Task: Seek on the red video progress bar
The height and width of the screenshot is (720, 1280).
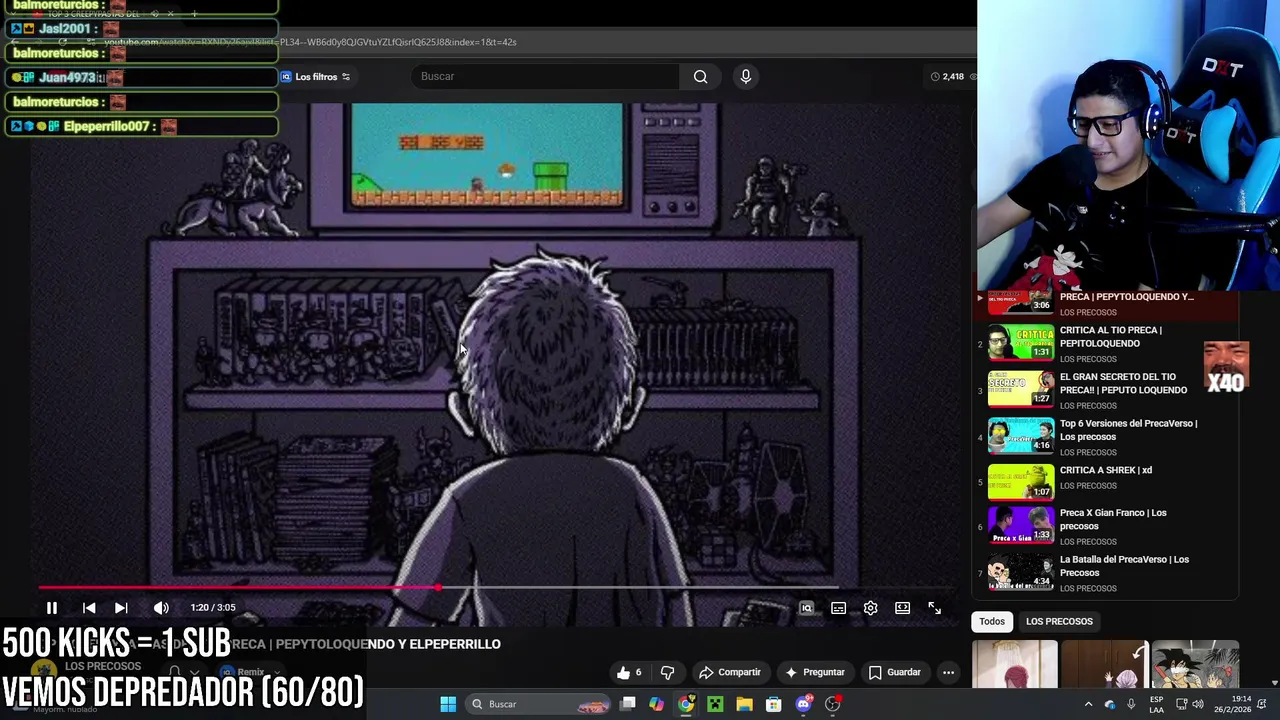Action: (240, 588)
